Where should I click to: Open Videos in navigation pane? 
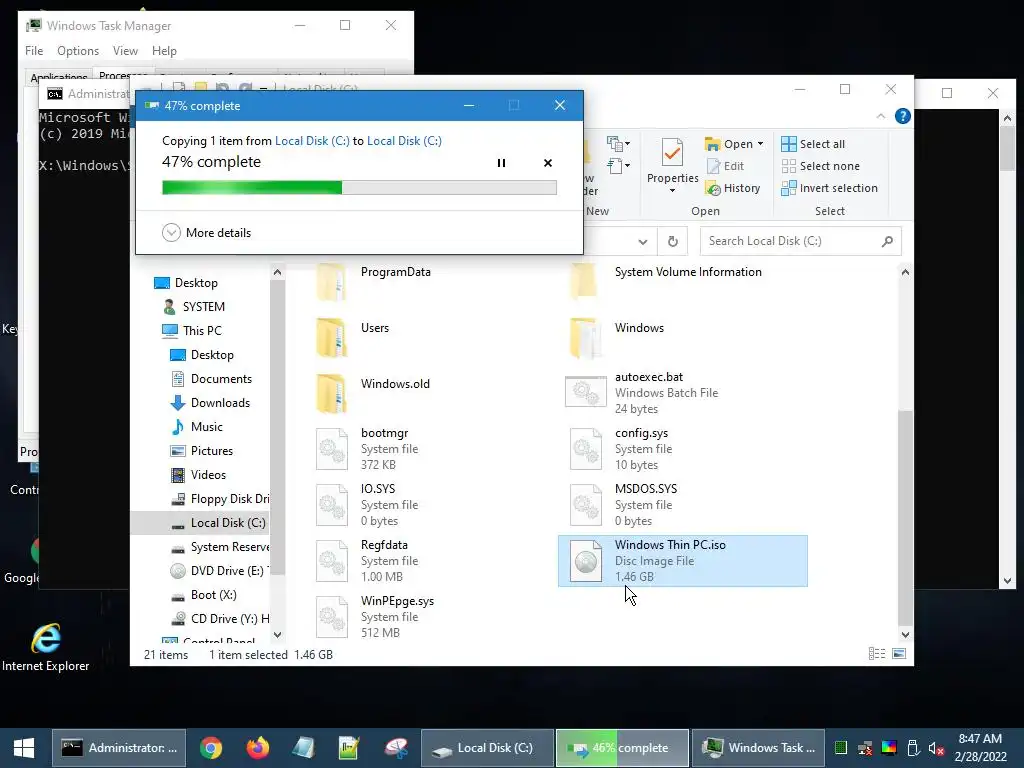point(199,475)
